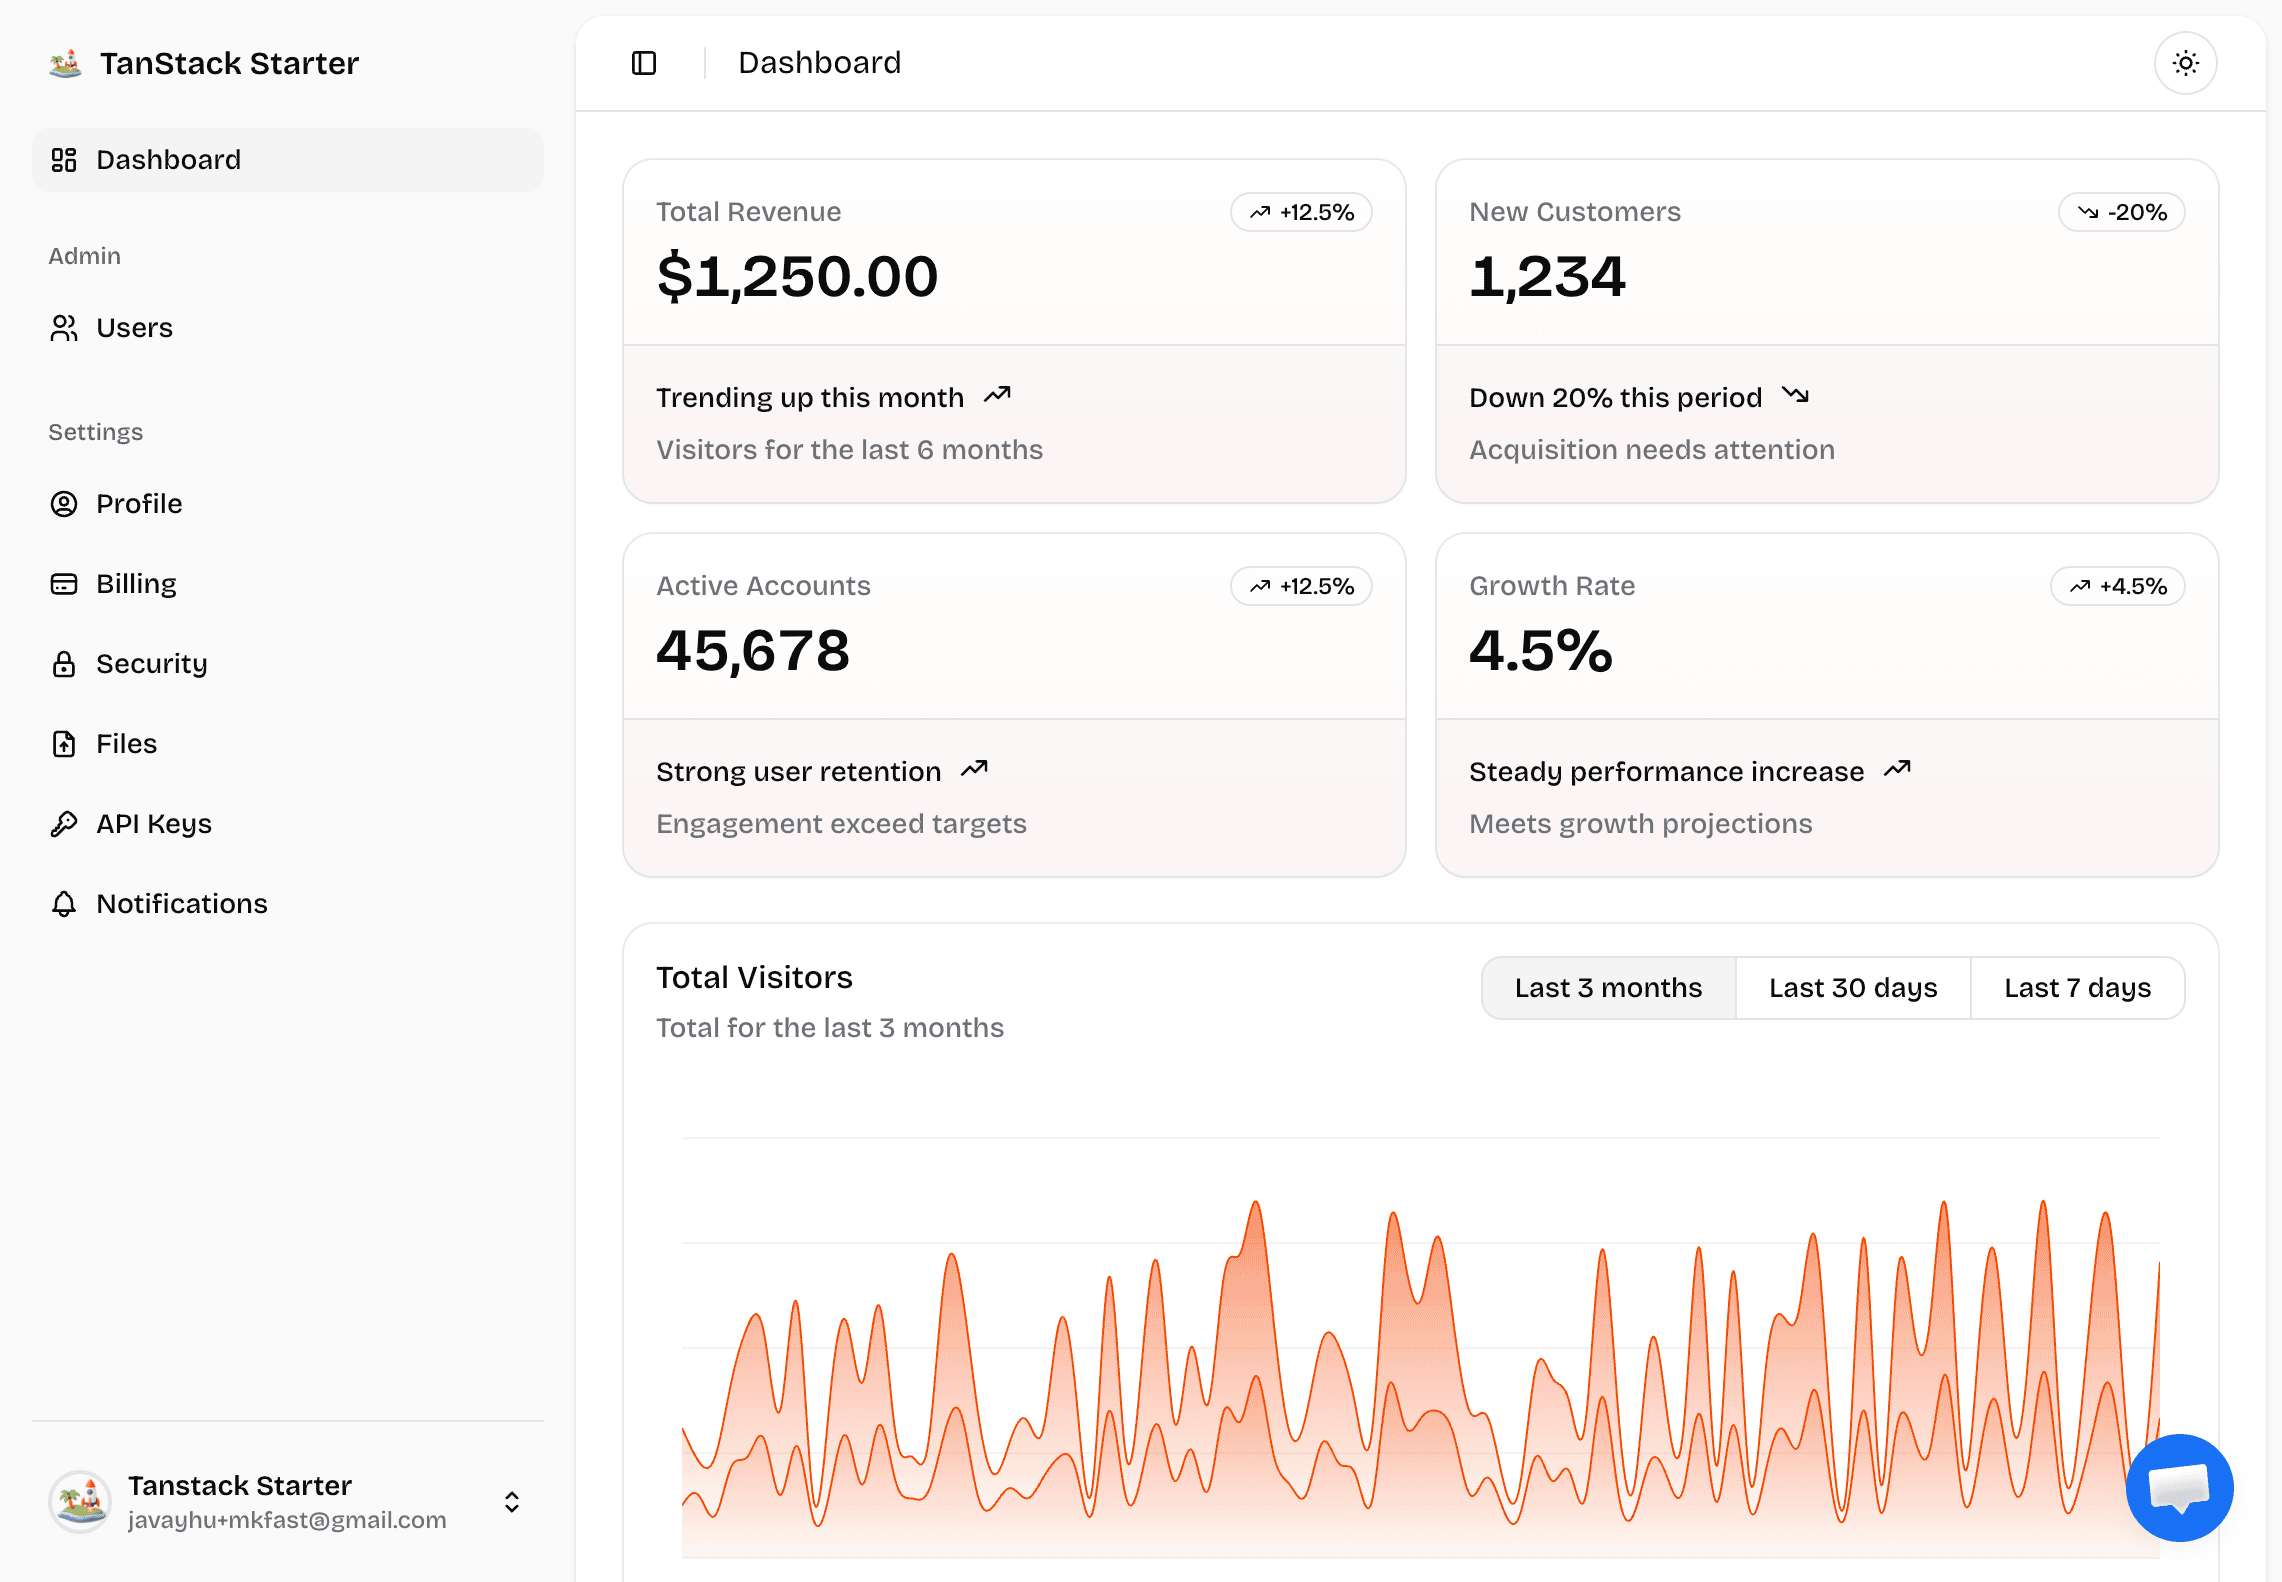
Task: Open the blue chat bubble widget
Action: coord(2179,1487)
